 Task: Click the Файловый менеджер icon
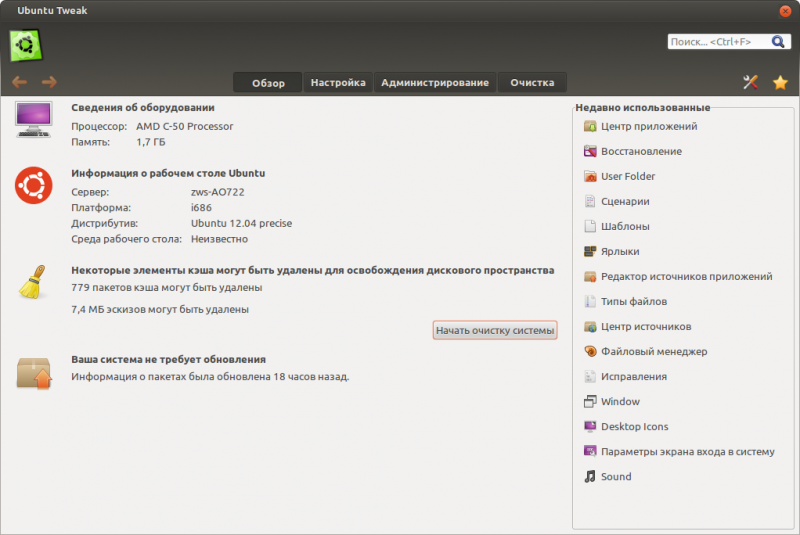pyautogui.click(x=590, y=351)
